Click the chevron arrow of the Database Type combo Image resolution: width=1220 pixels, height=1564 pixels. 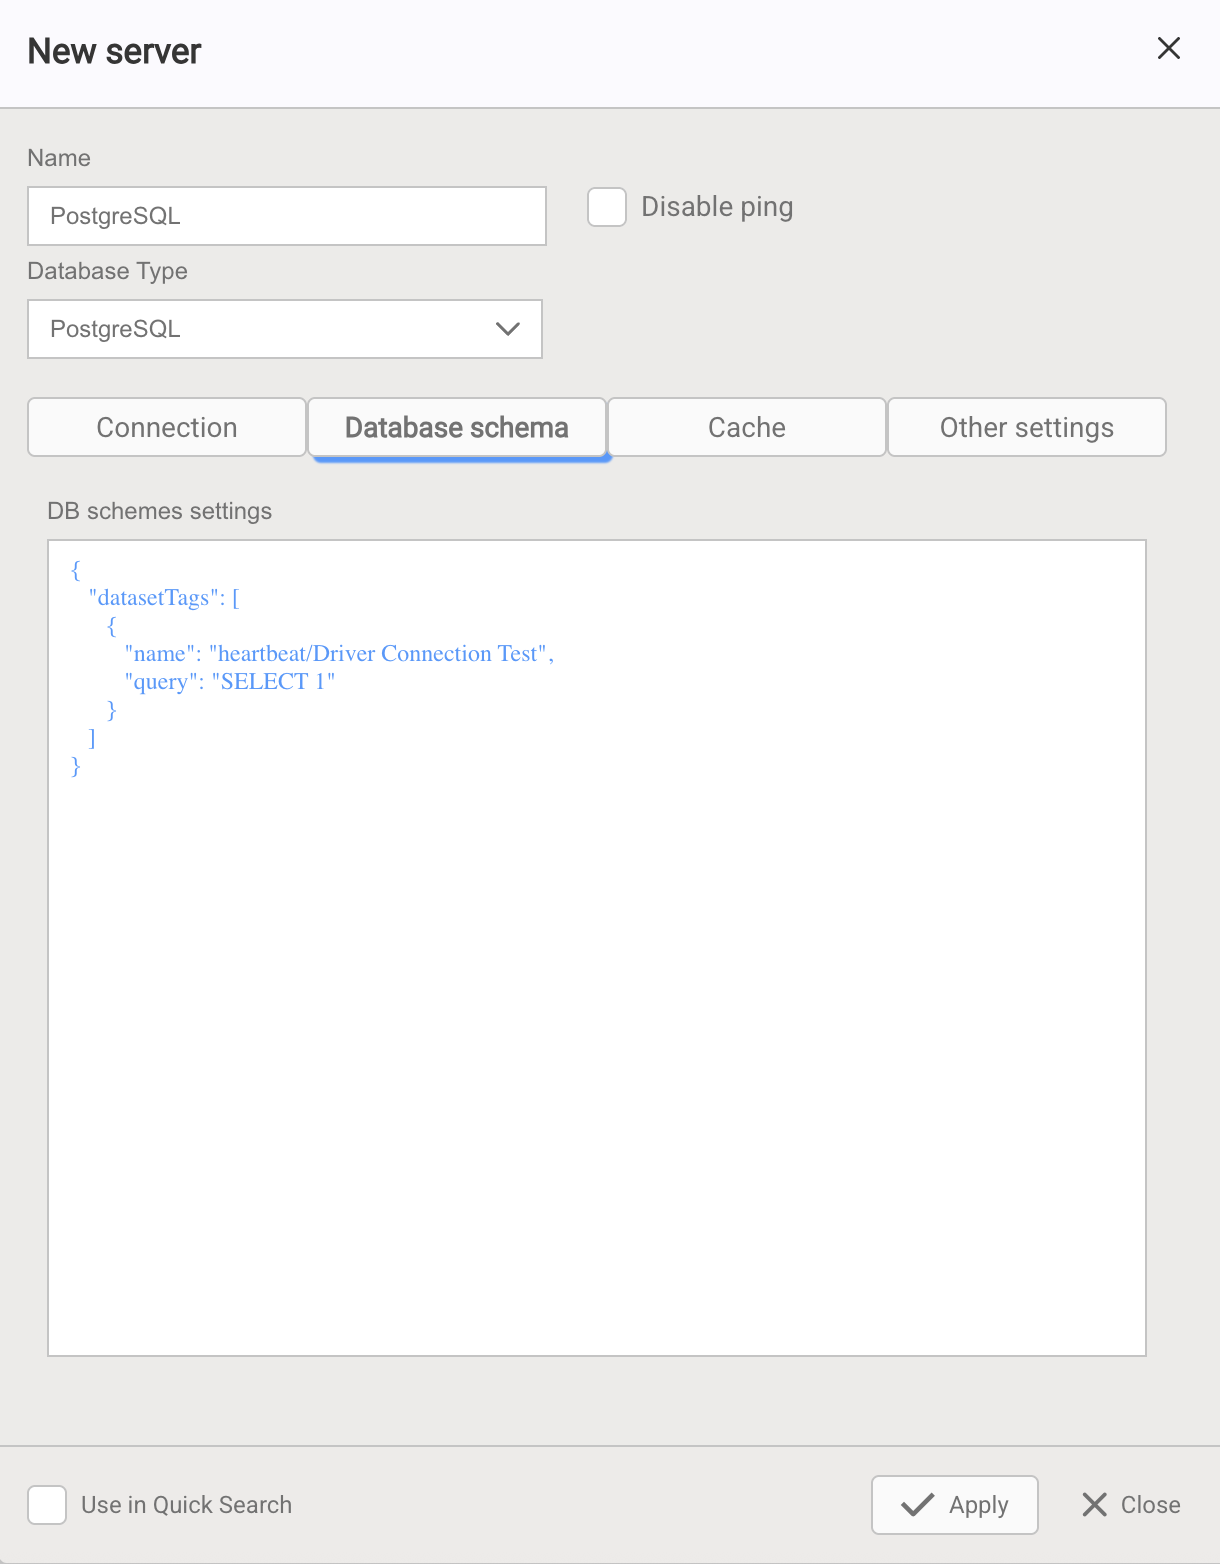point(508,329)
